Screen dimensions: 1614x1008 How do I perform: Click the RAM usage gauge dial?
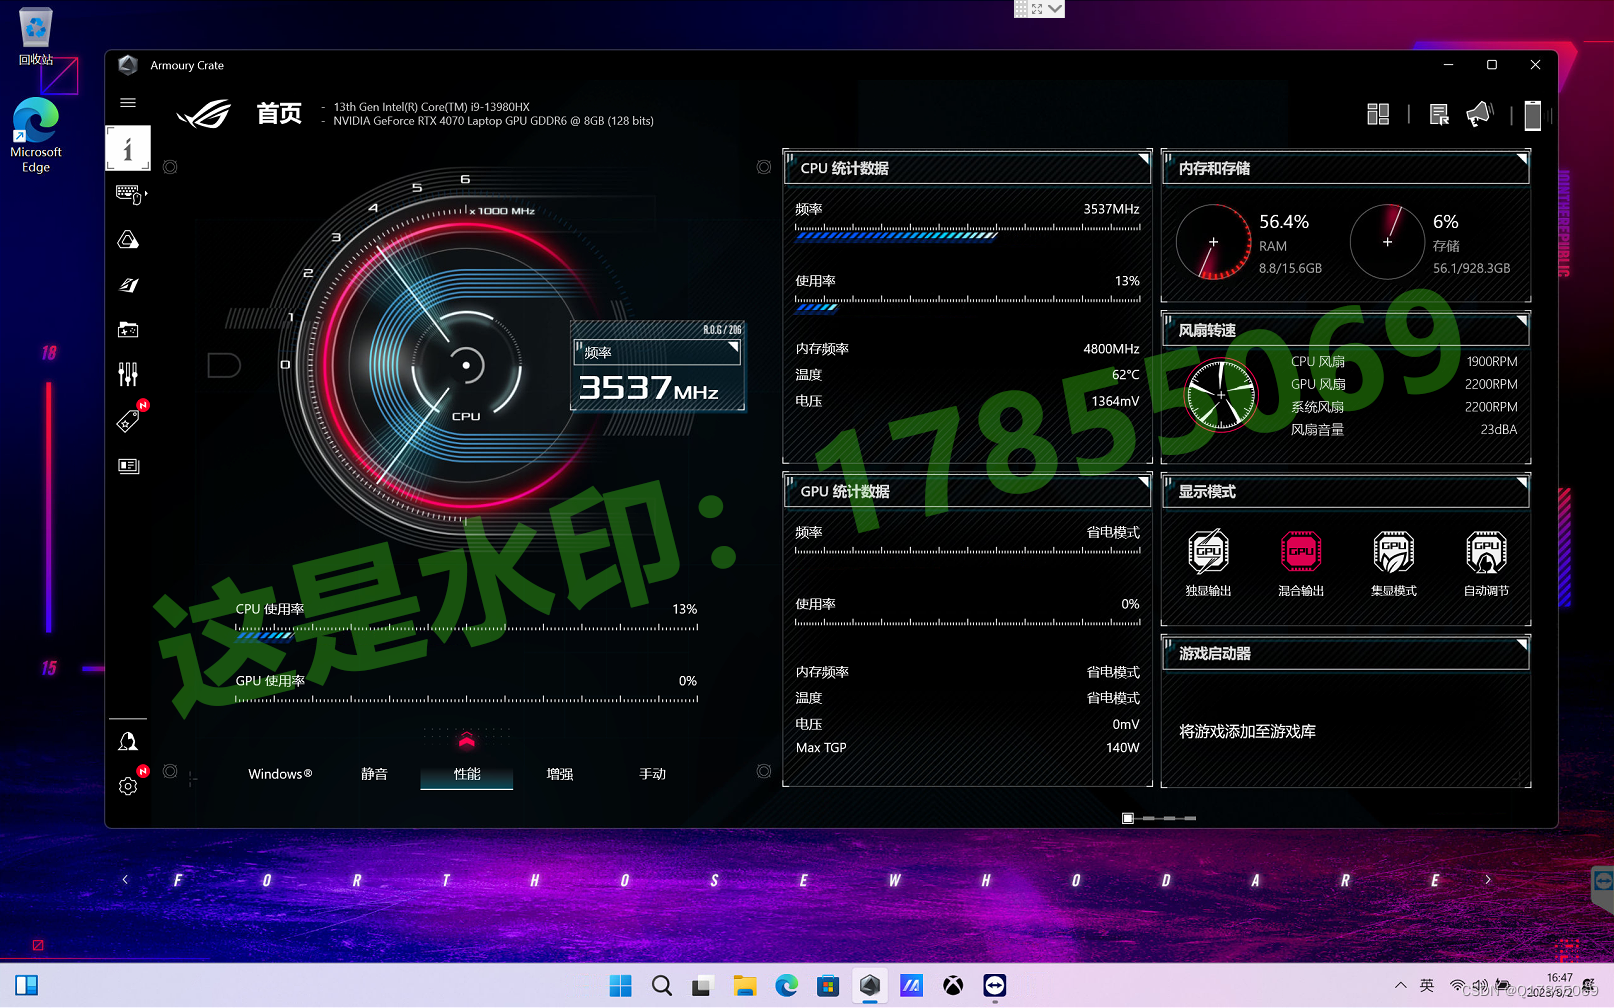[1214, 242]
